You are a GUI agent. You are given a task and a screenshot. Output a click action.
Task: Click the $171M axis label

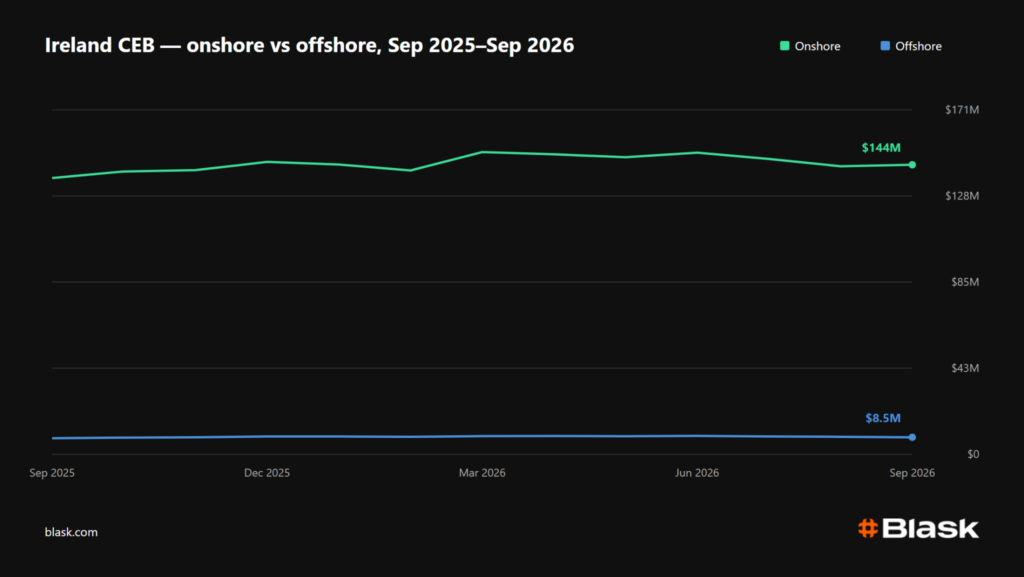tap(962, 110)
